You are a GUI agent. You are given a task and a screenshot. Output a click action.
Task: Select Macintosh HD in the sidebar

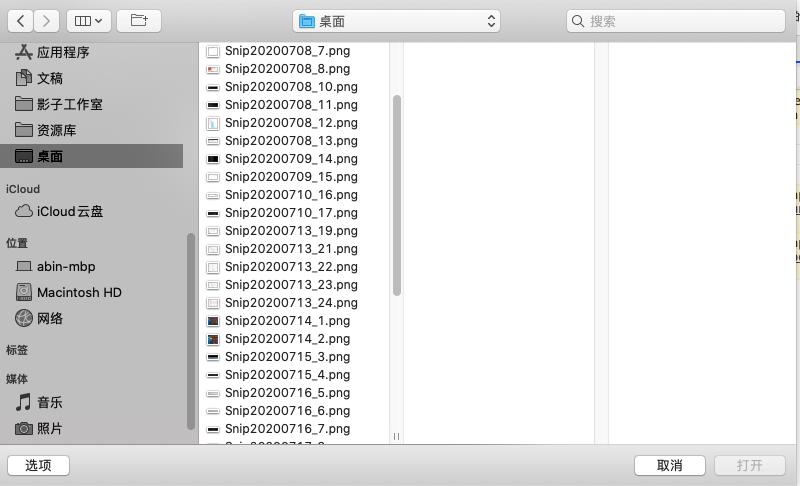pos(92,292)
